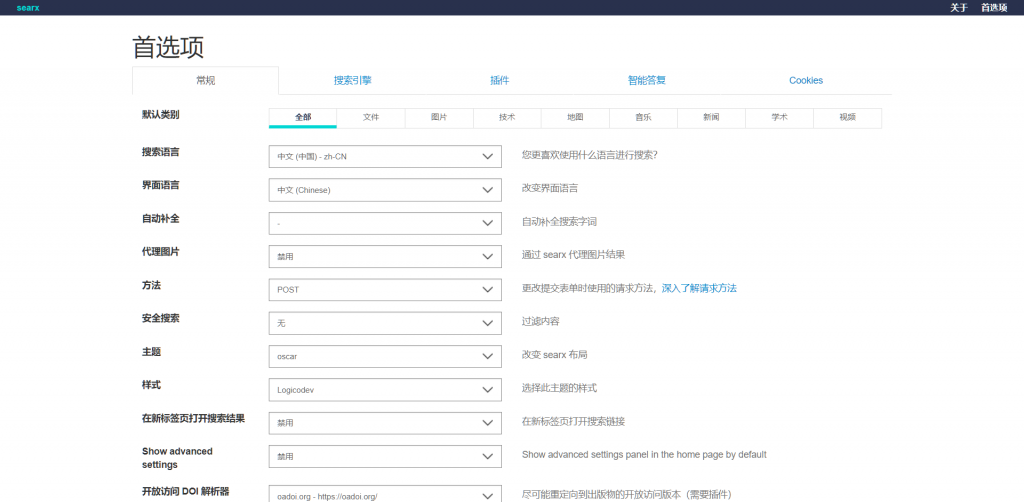This screenshot has height=502, width=1024.
Task: Select 全部 default category
Action: tap(303, 118)
